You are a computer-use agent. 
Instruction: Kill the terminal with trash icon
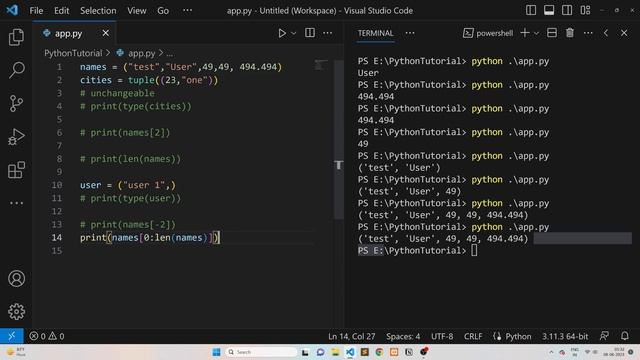click(570, 33)
